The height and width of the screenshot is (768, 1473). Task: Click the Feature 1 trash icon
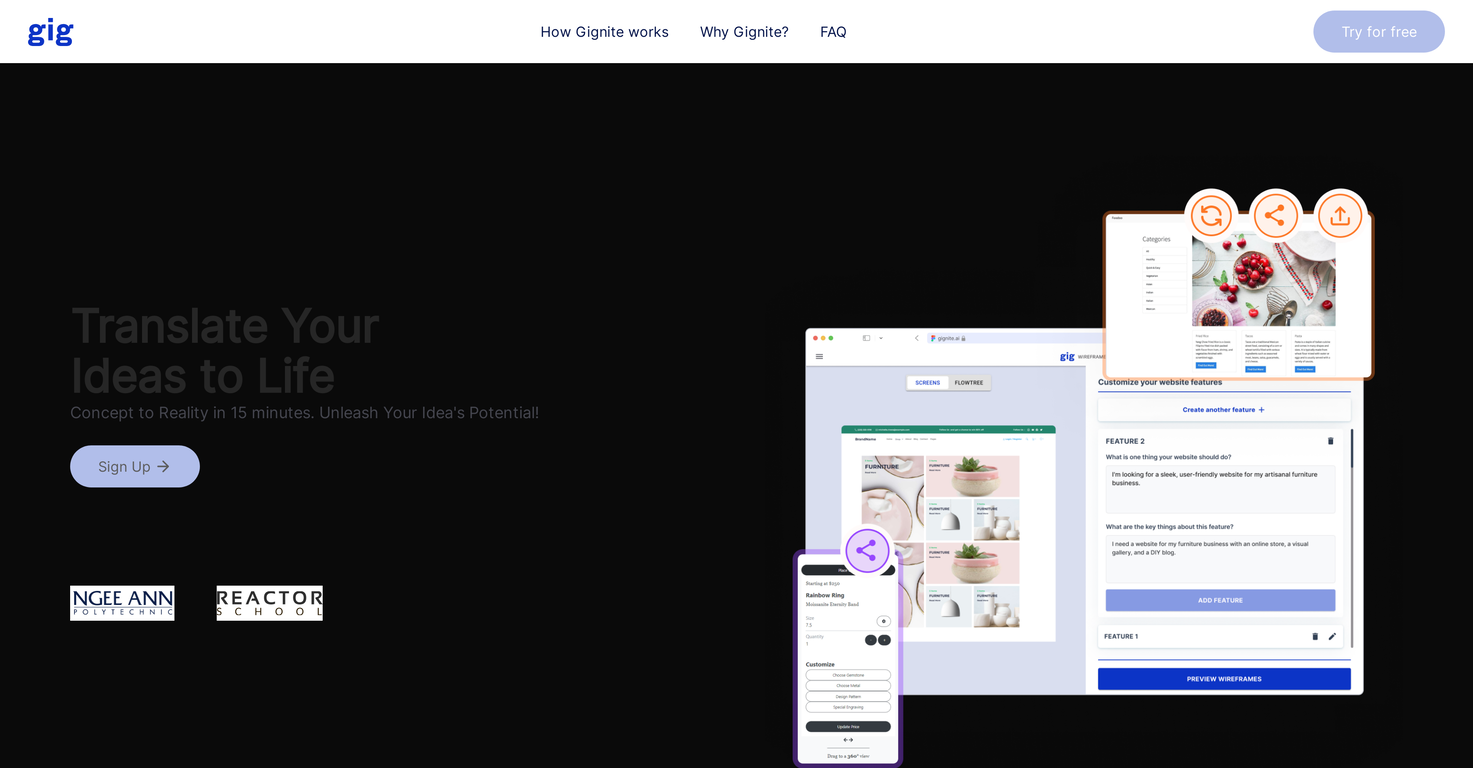(x=1315, y=636)
